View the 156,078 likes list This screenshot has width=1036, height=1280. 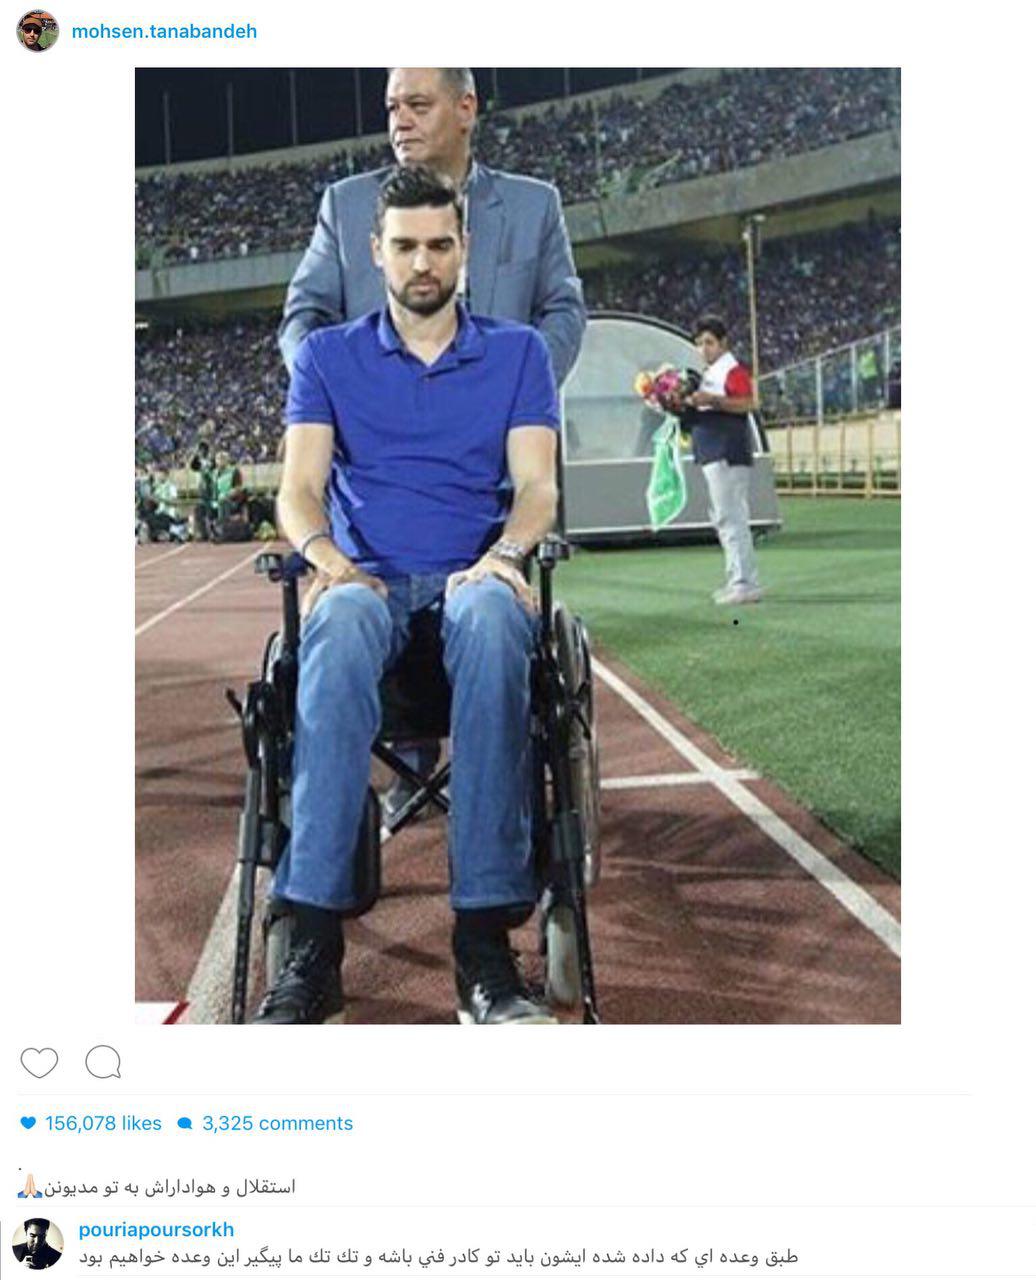[103, 1123]
